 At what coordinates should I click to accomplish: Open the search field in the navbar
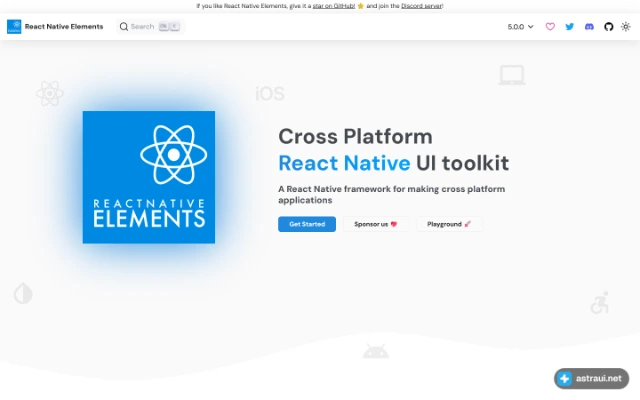[150, 27]
